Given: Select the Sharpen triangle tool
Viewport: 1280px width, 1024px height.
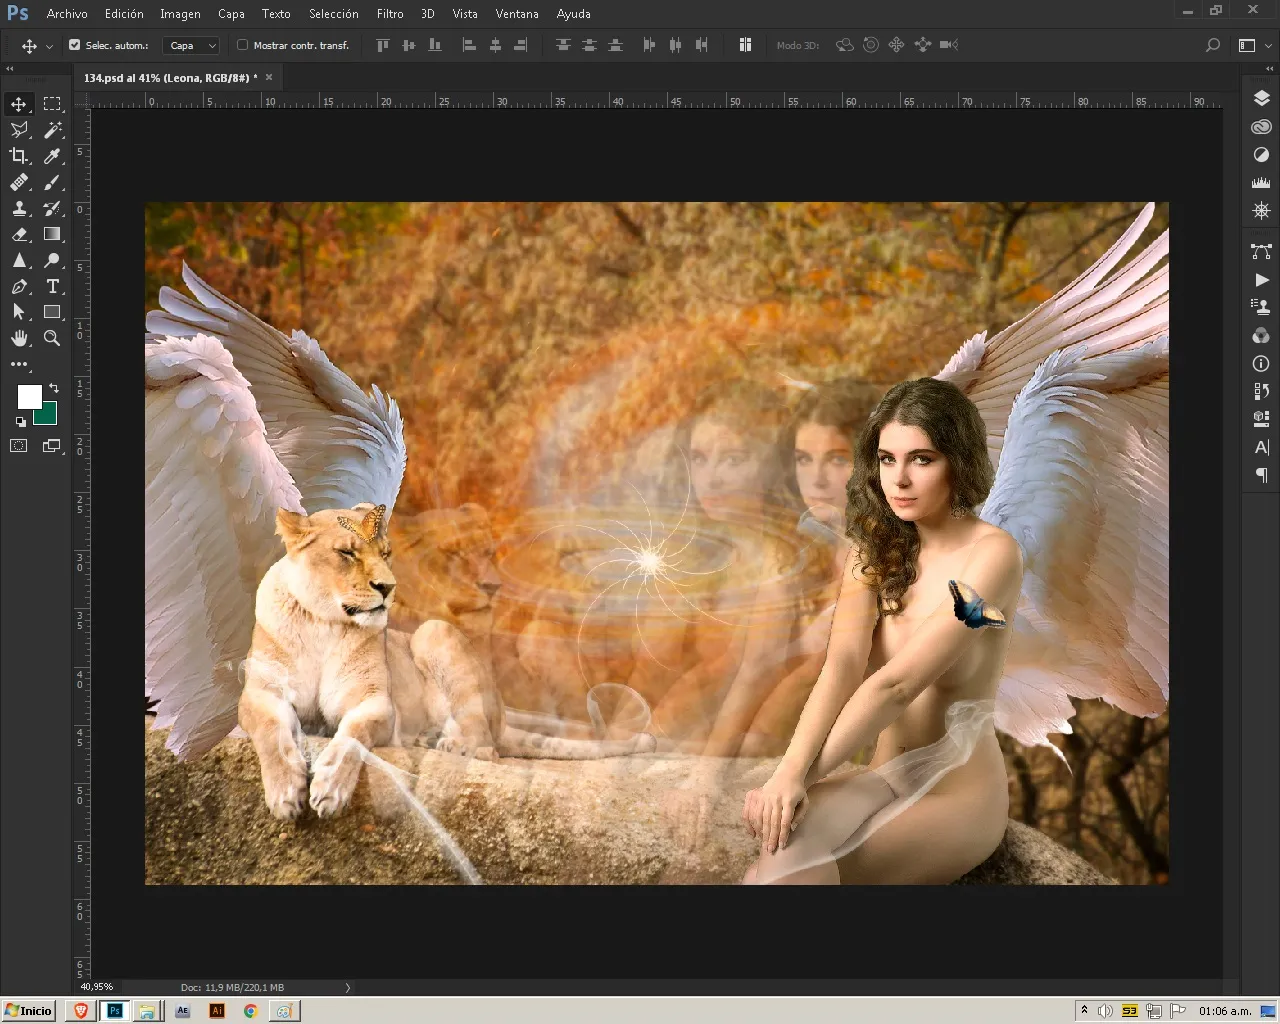Looking at the screenshot, I should [x=19, y=260].
